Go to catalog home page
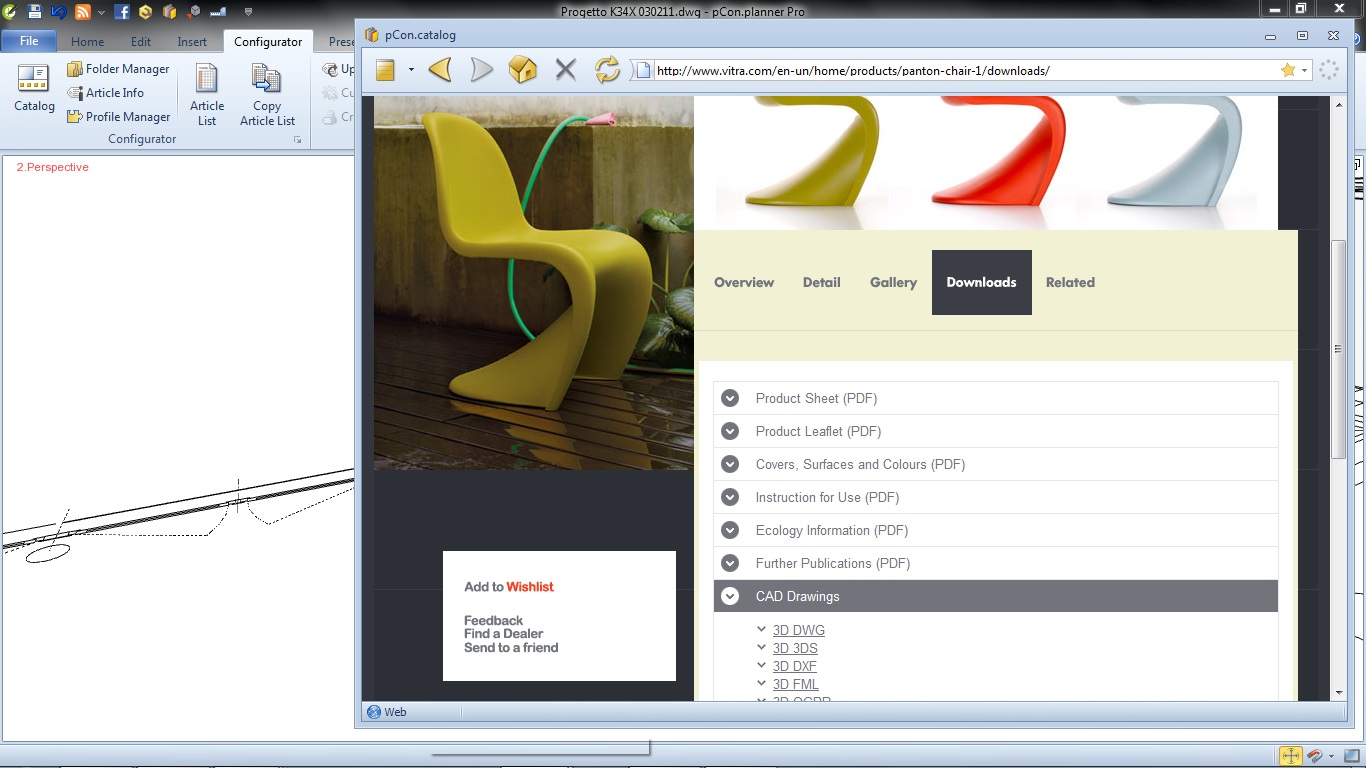Viewport: 1366px width, 768px height. click(523, 70)
